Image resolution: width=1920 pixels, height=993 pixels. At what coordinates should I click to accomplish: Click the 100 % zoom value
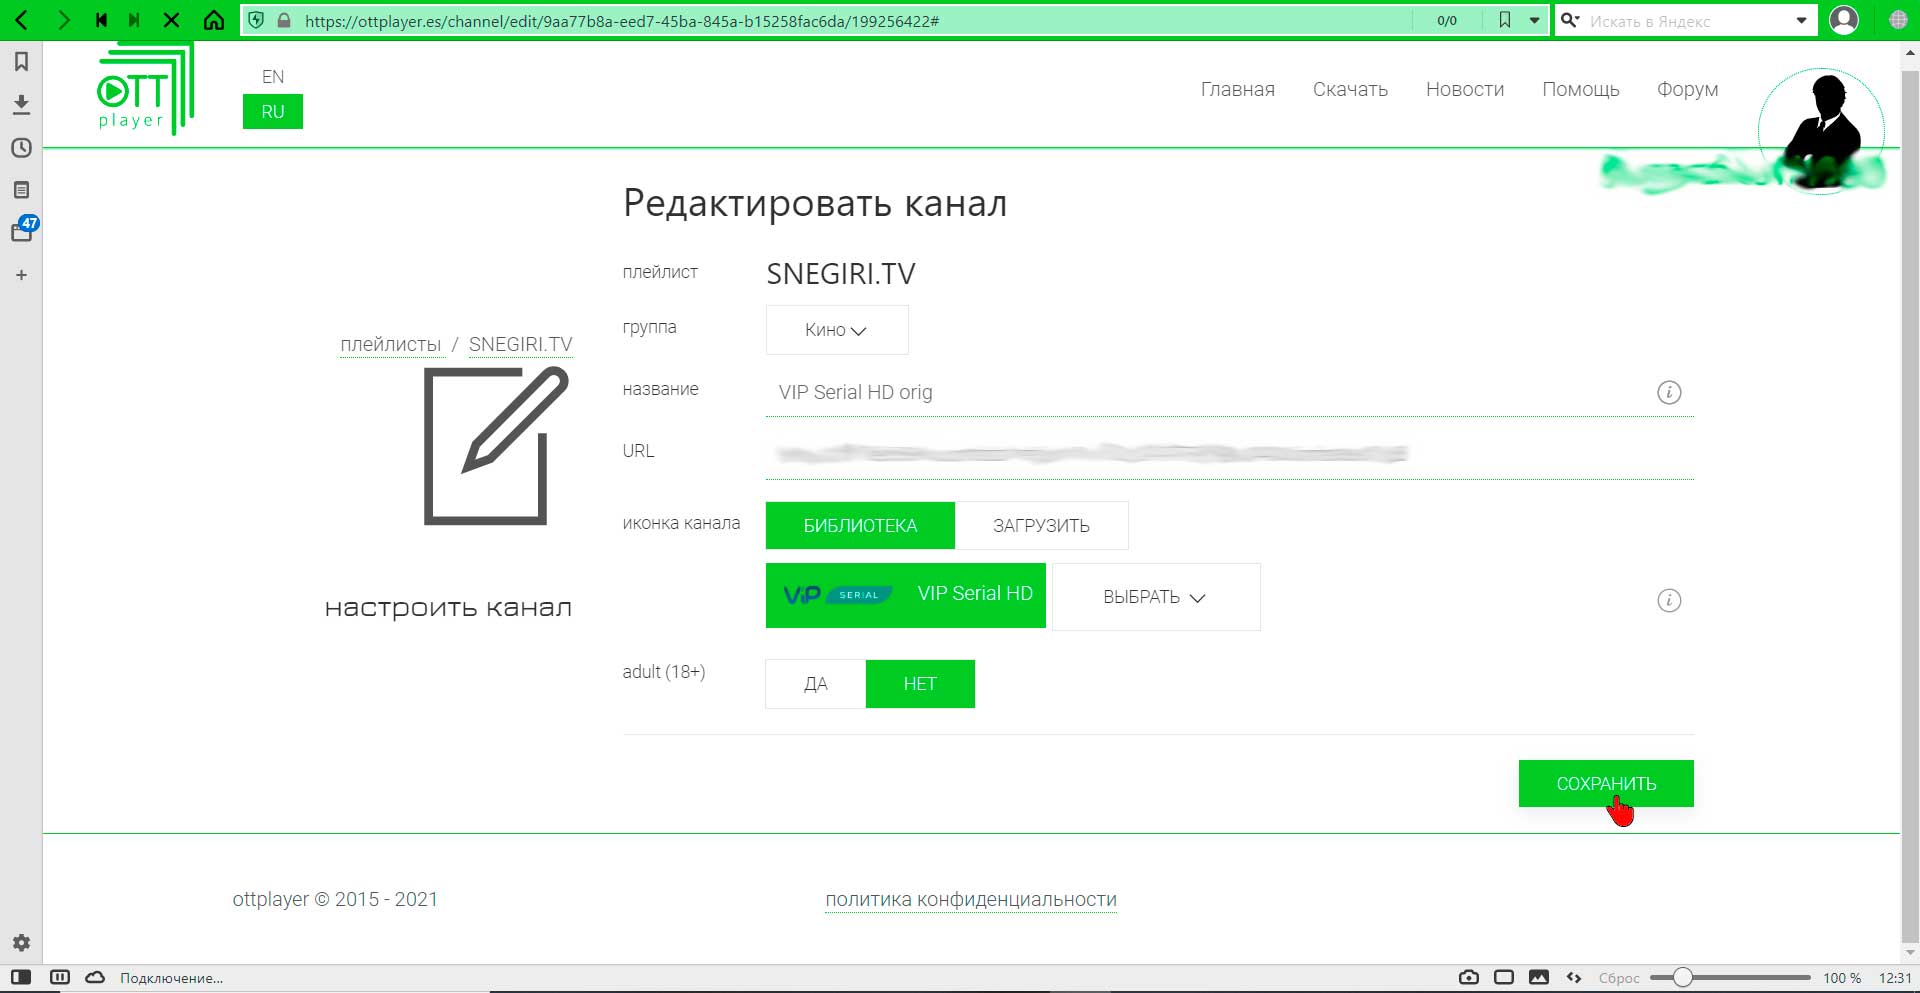point(1842,978)
